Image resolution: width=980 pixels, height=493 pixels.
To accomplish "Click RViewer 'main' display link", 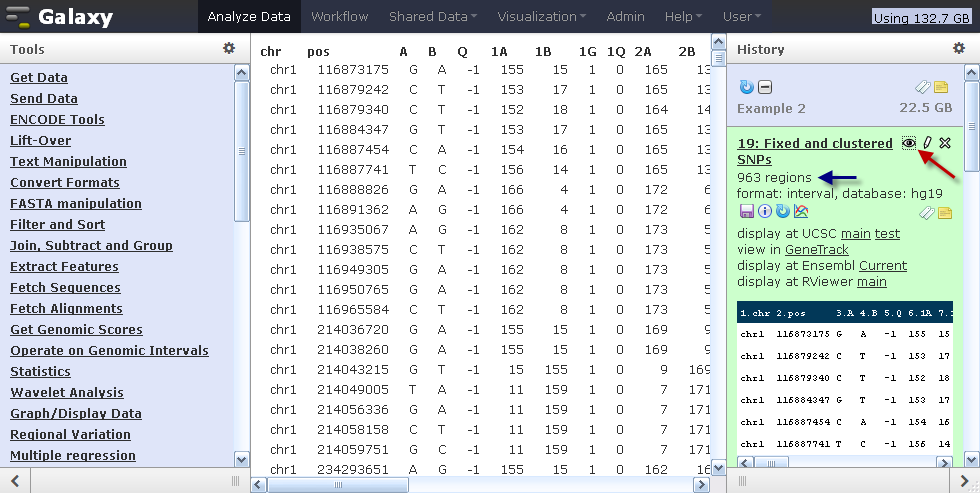I will 871,281.
